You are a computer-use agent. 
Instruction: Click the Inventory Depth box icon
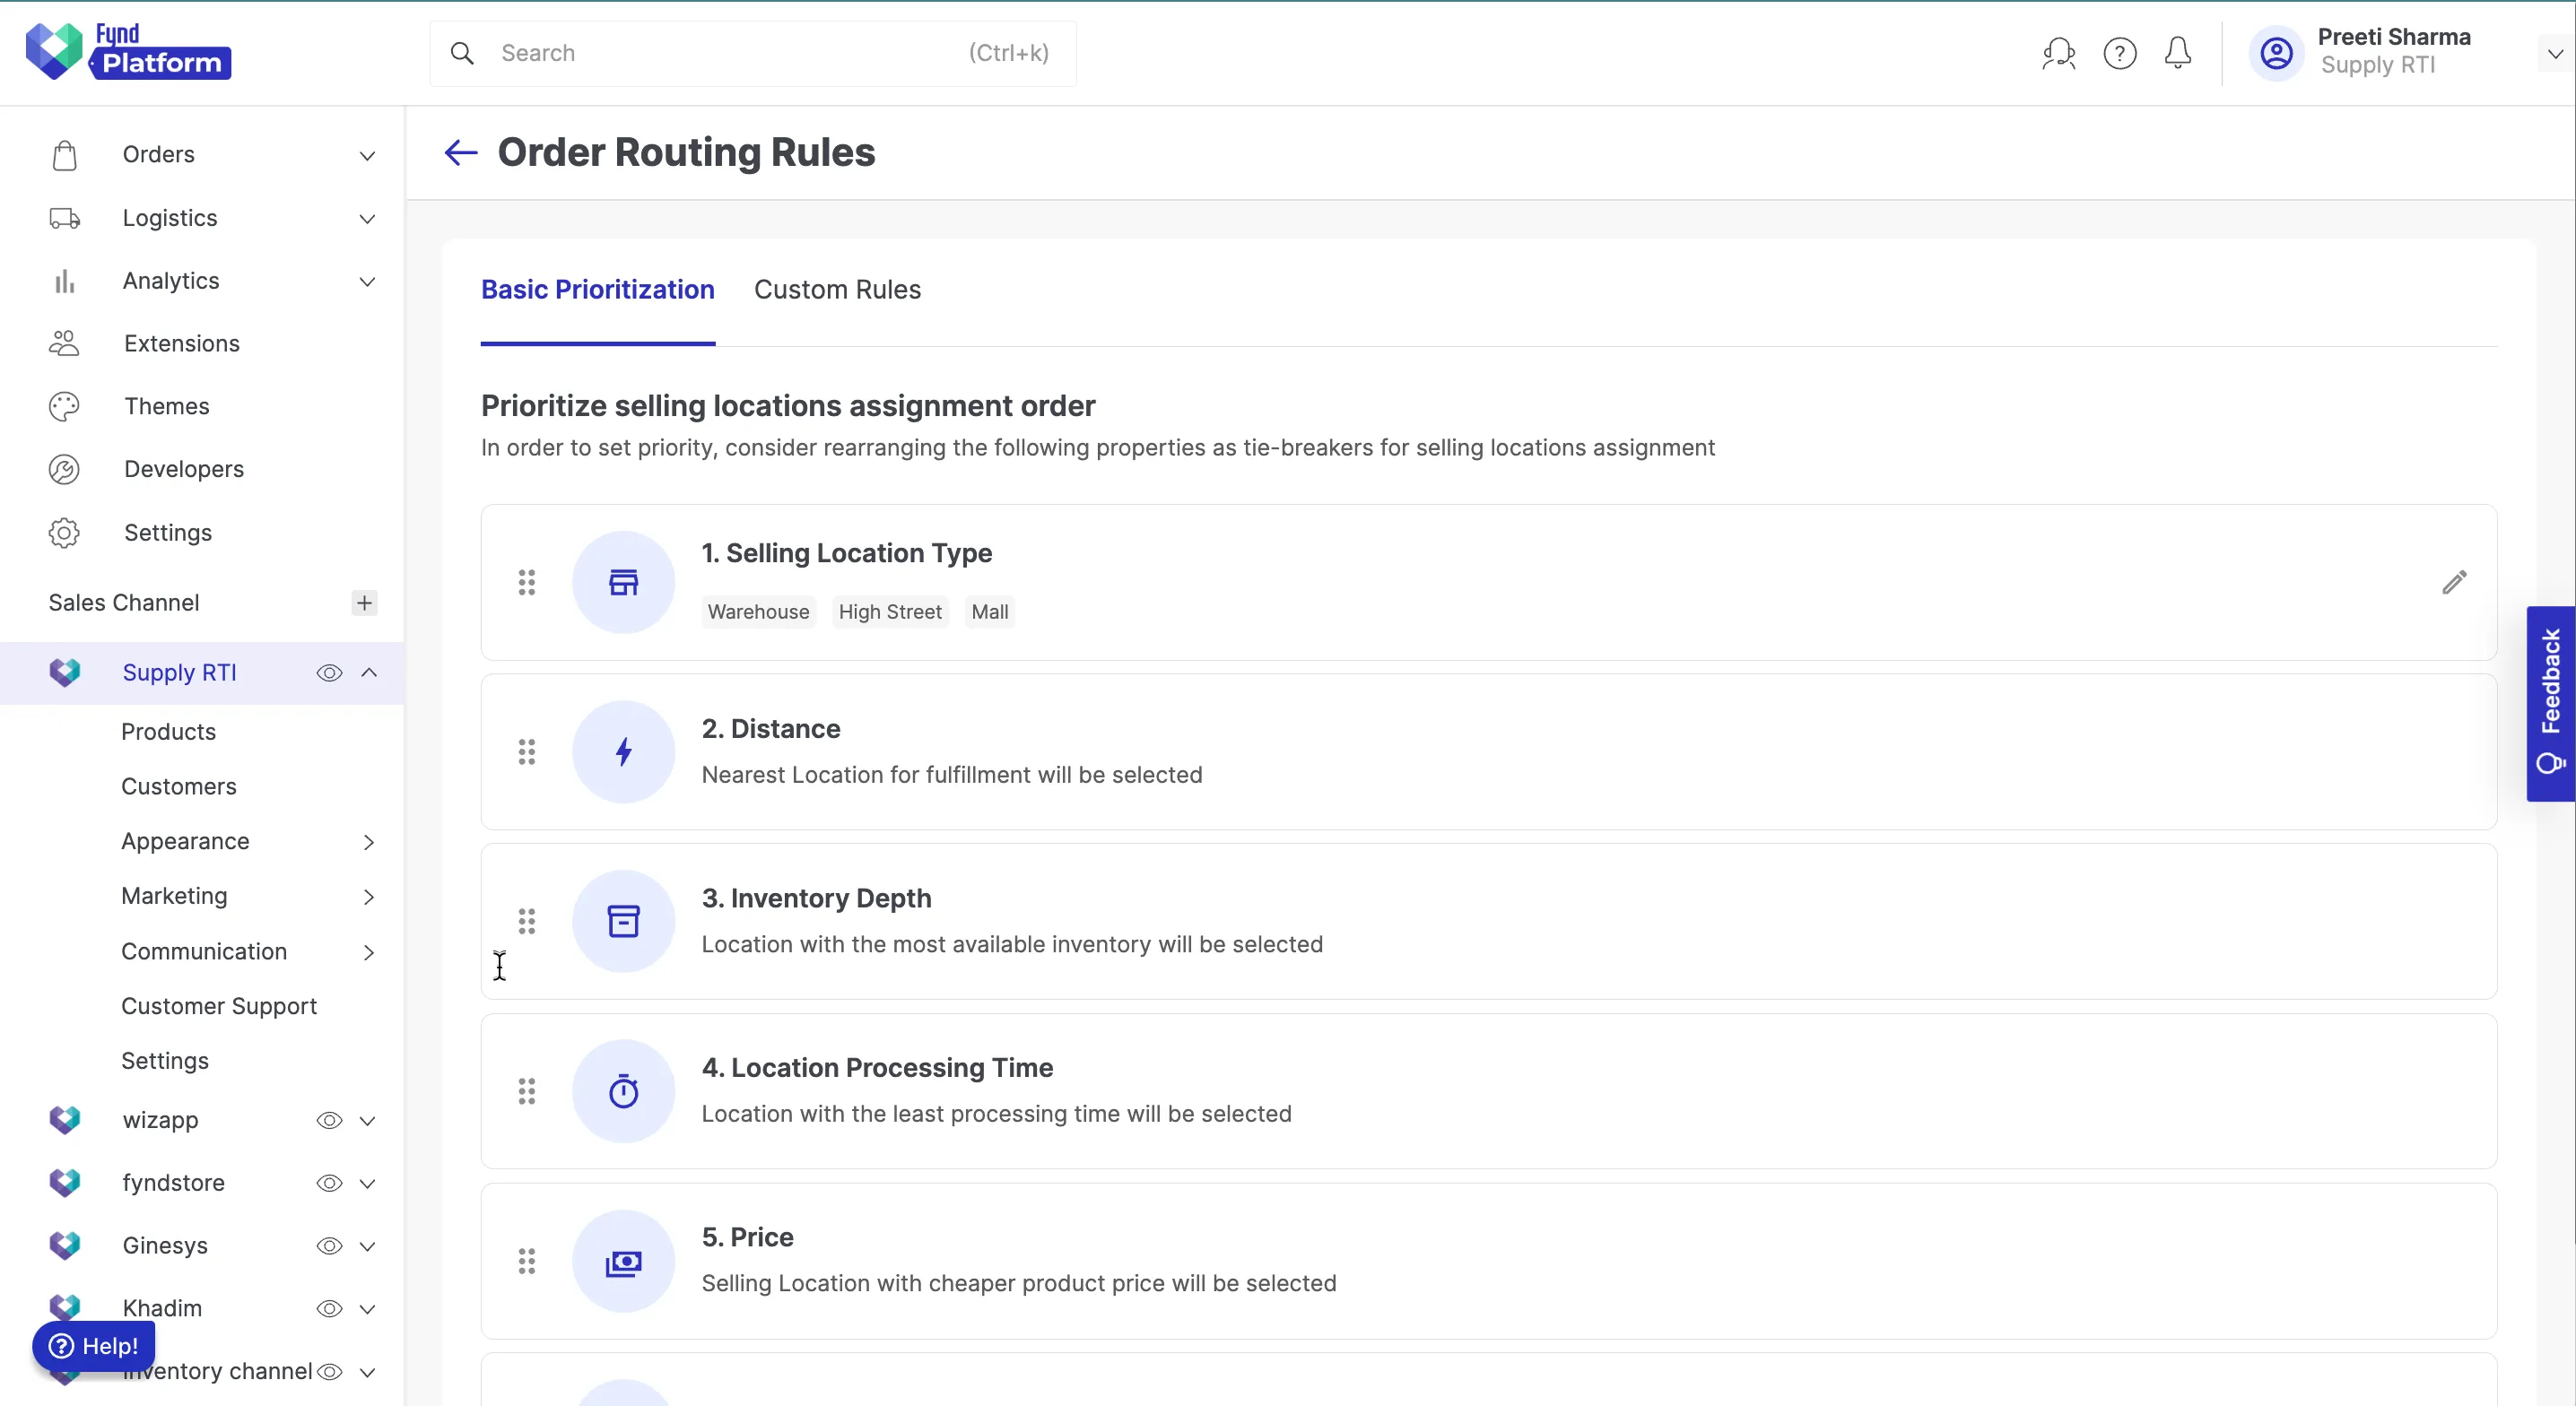pyautogui.click(x=623, y=921)
